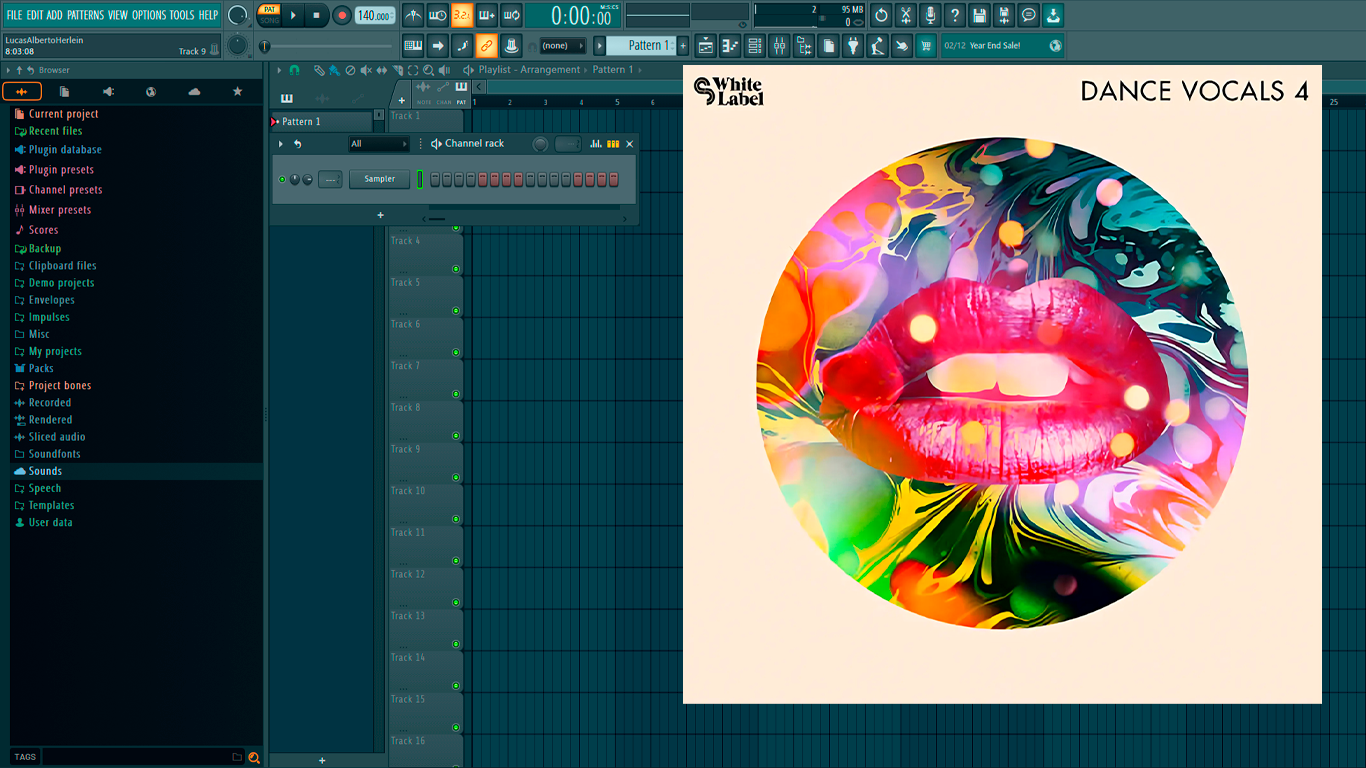
Task: Toggle loop recording mode
Action: (511, 15)
